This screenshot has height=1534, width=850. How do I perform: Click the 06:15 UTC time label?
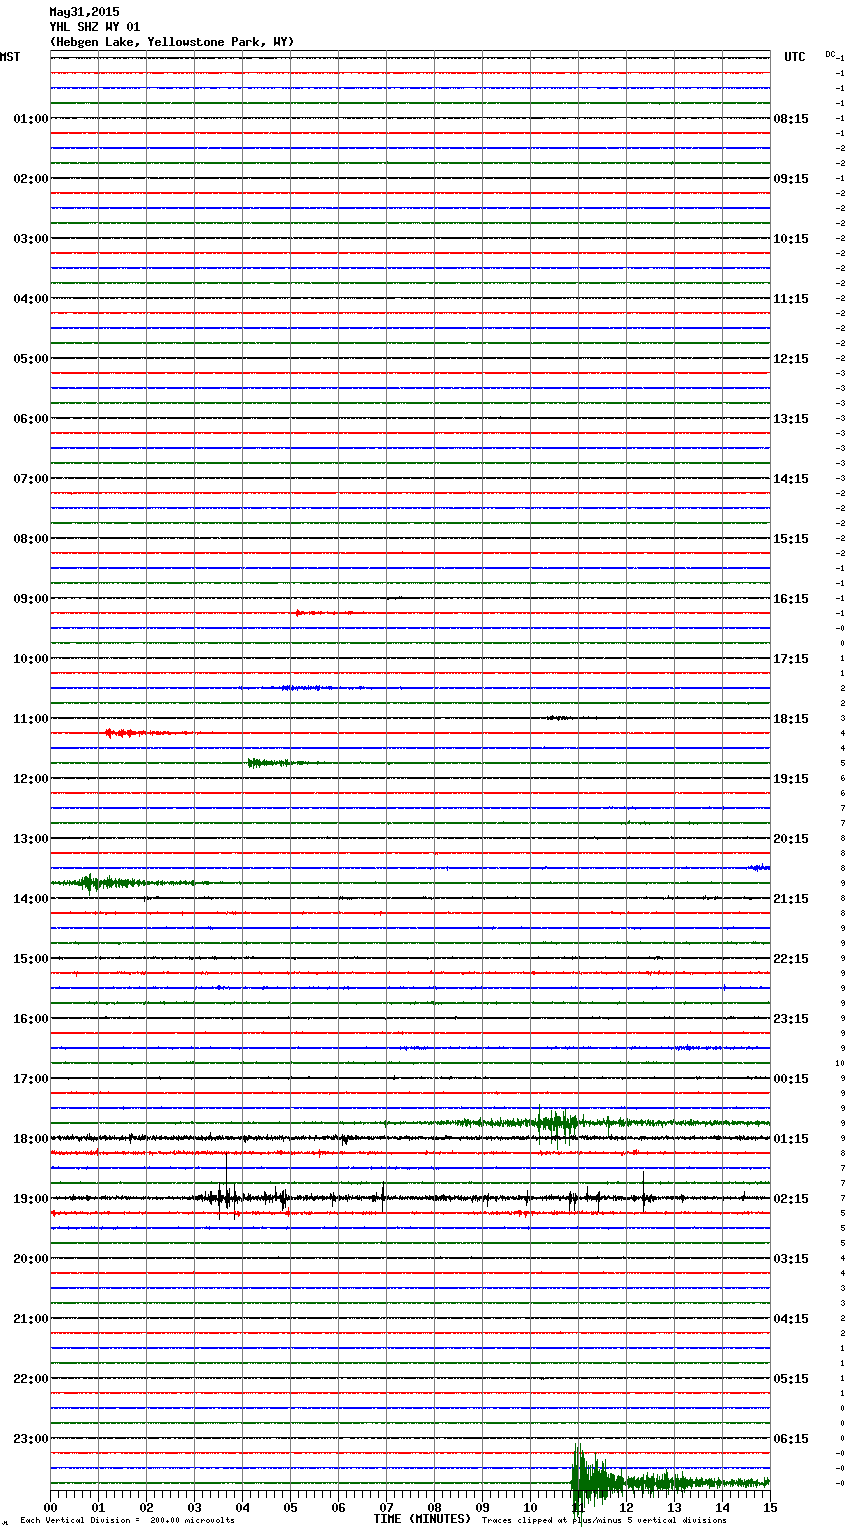pyautogui.click(x=791, y=1439)
